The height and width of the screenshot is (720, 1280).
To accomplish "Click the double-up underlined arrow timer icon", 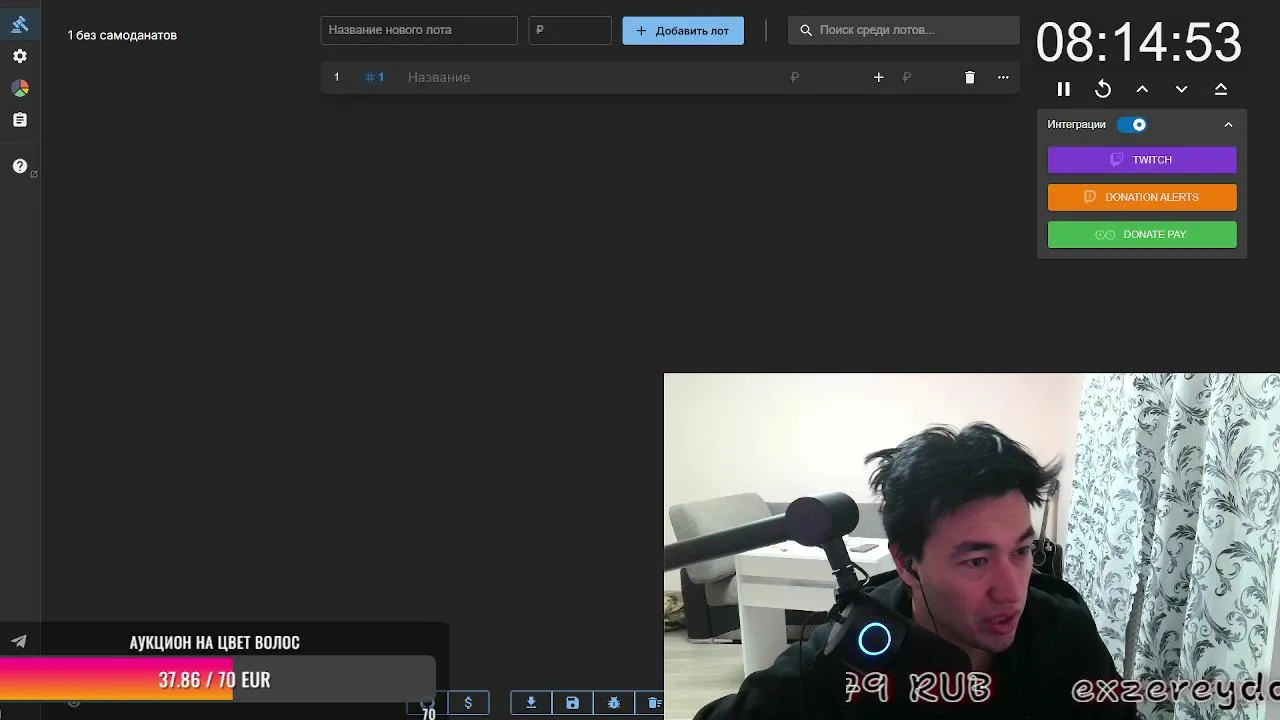I will pyautogui.click(x=1220, y=89).
